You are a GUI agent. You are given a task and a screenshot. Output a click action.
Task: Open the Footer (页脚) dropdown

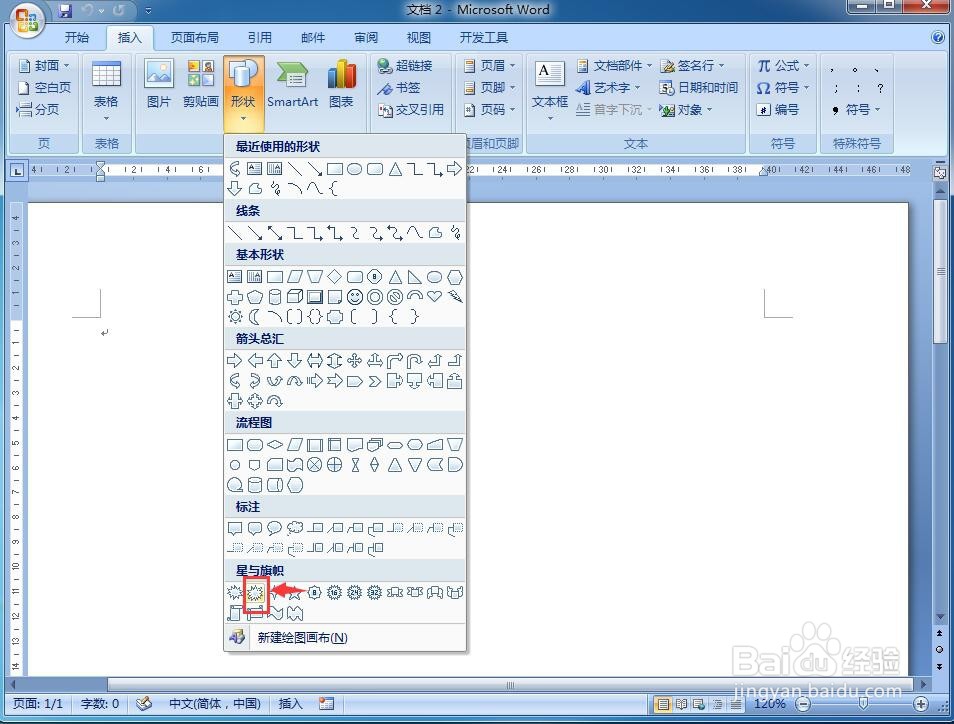pyautogui.click(x=490, y=88)
